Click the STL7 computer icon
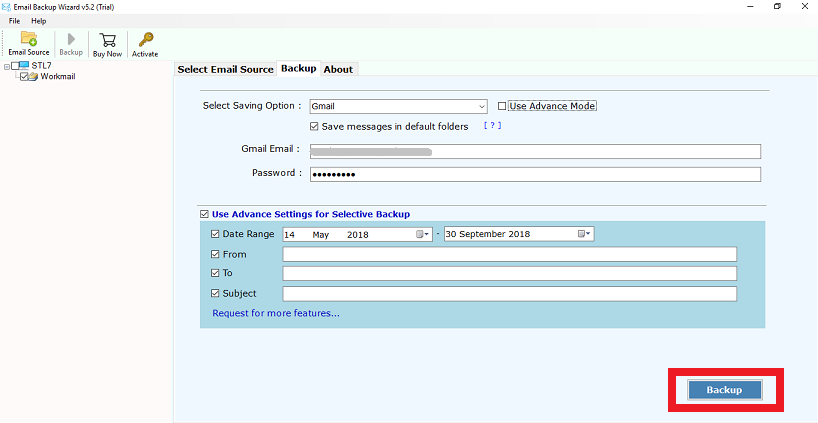The width and height of the screenshot is (818, 423). 23,66
